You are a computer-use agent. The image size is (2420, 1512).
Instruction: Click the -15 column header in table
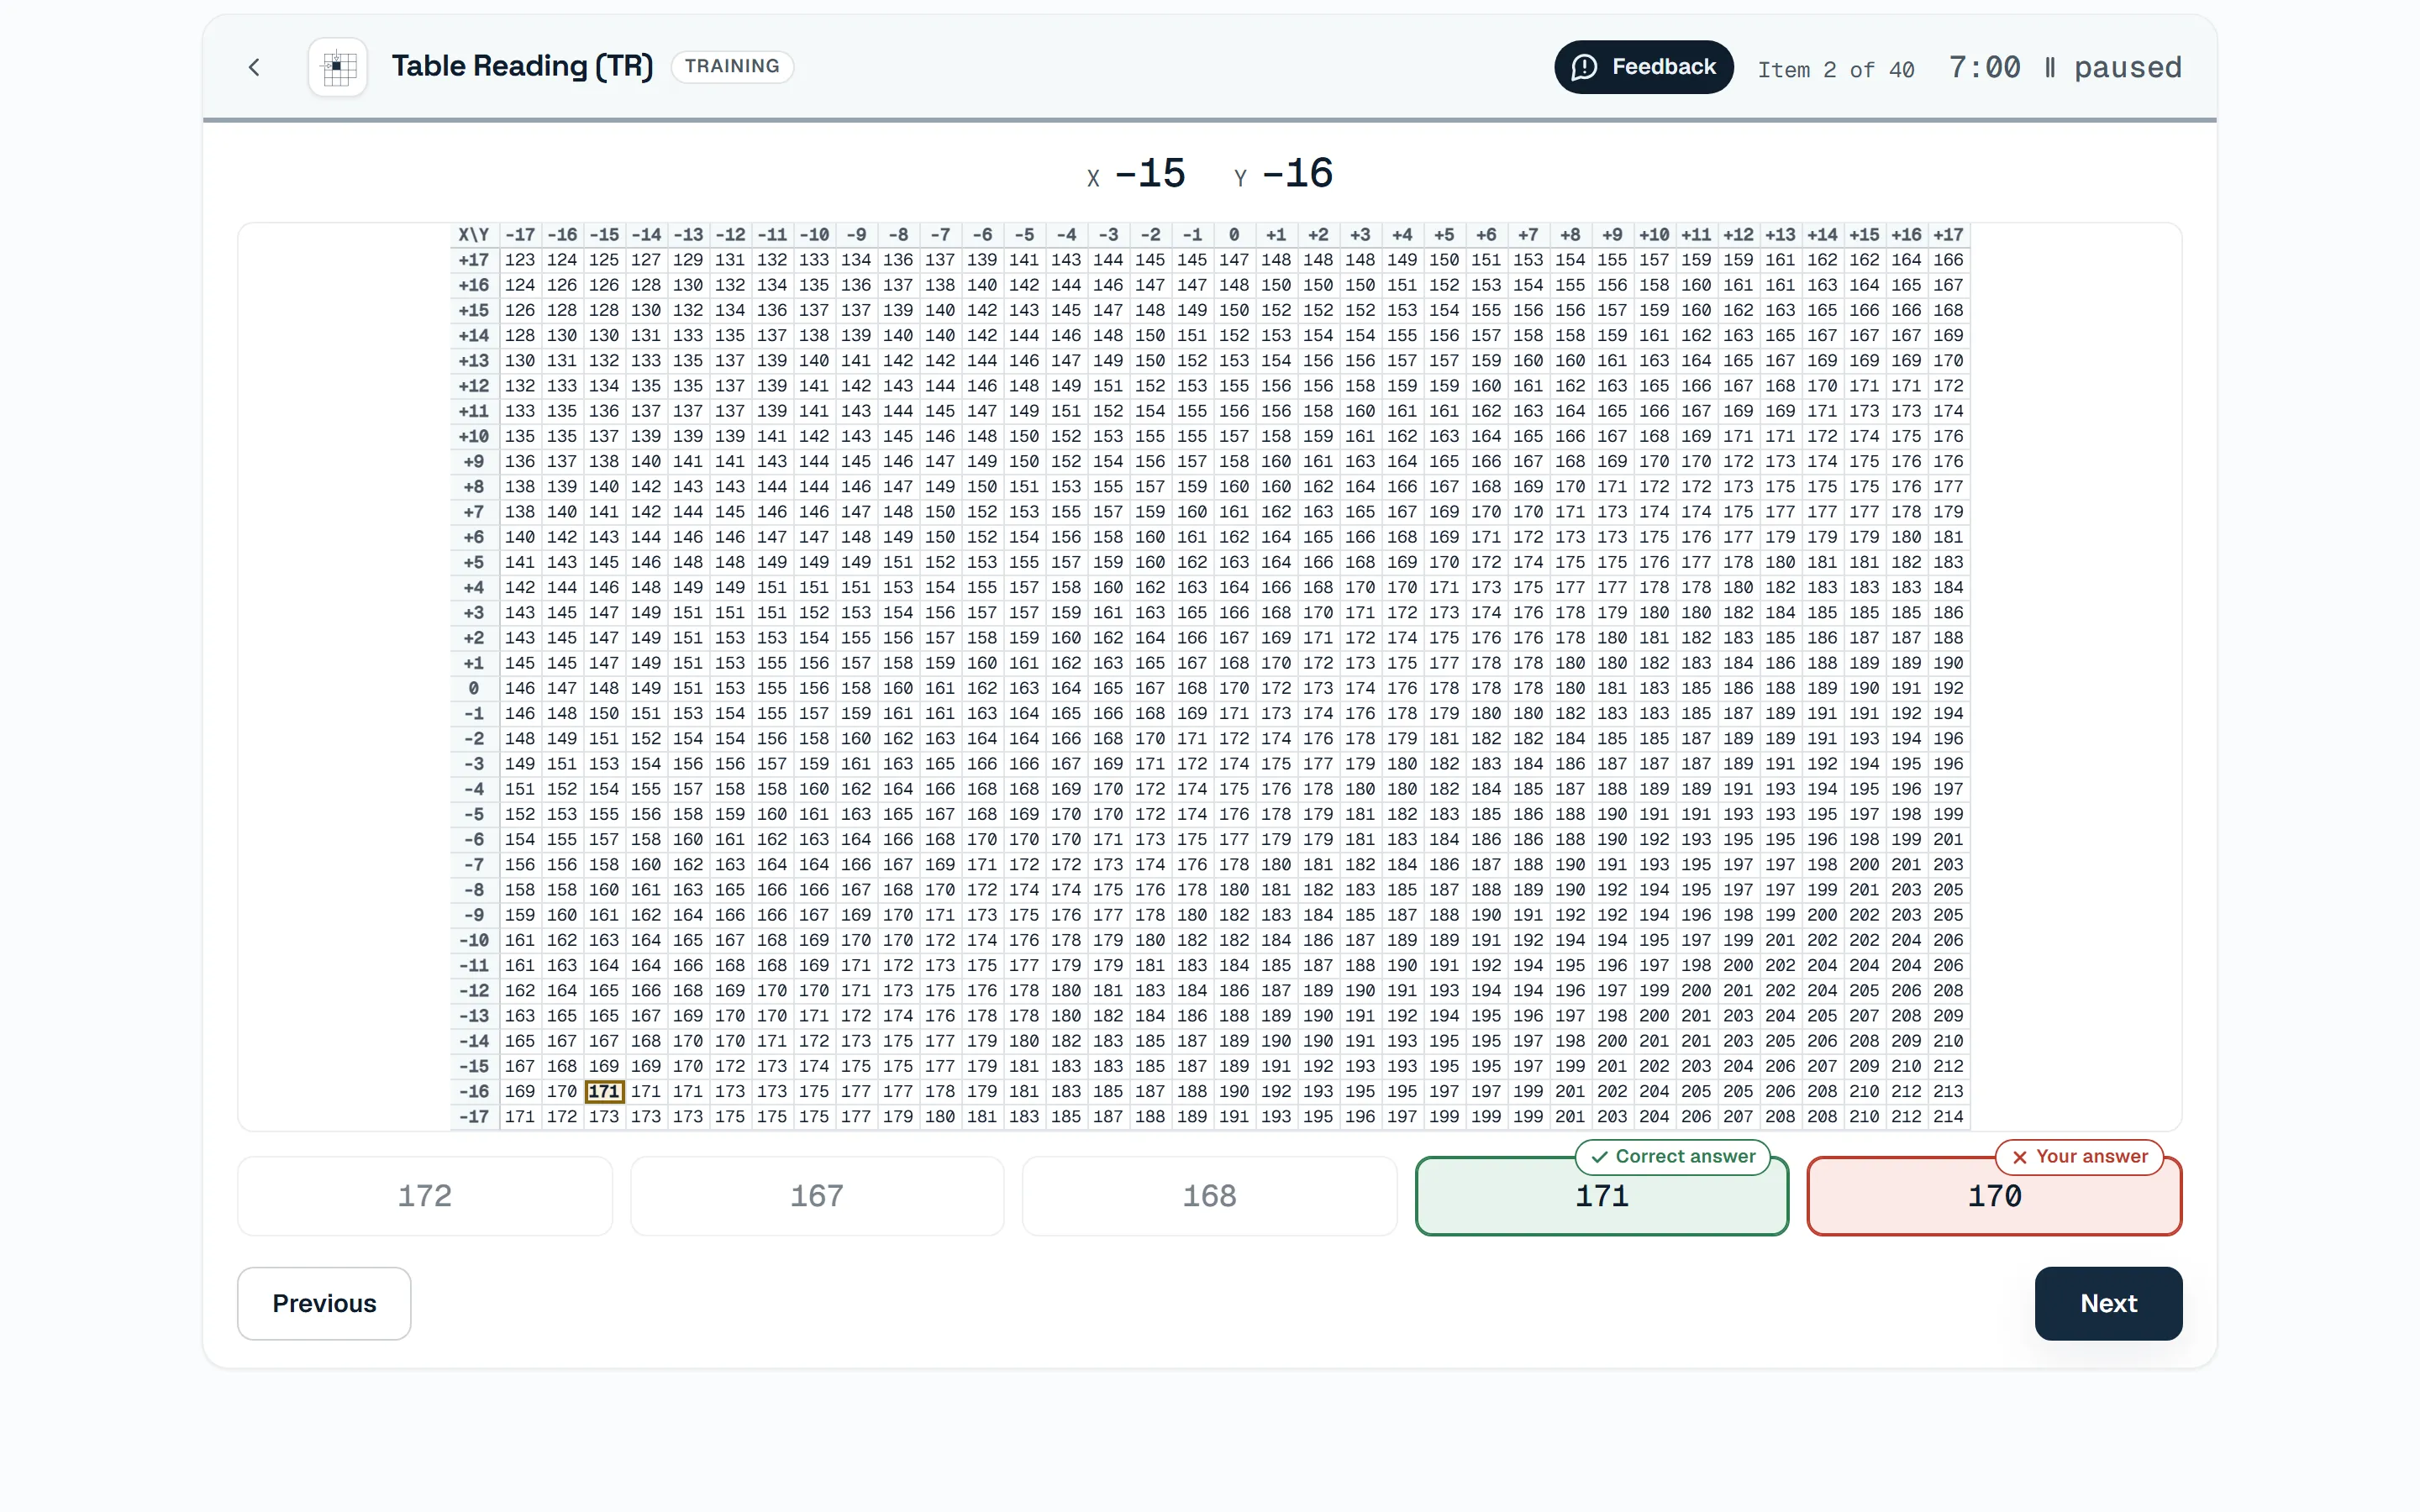pyautogui.click(x=604, y=235)
